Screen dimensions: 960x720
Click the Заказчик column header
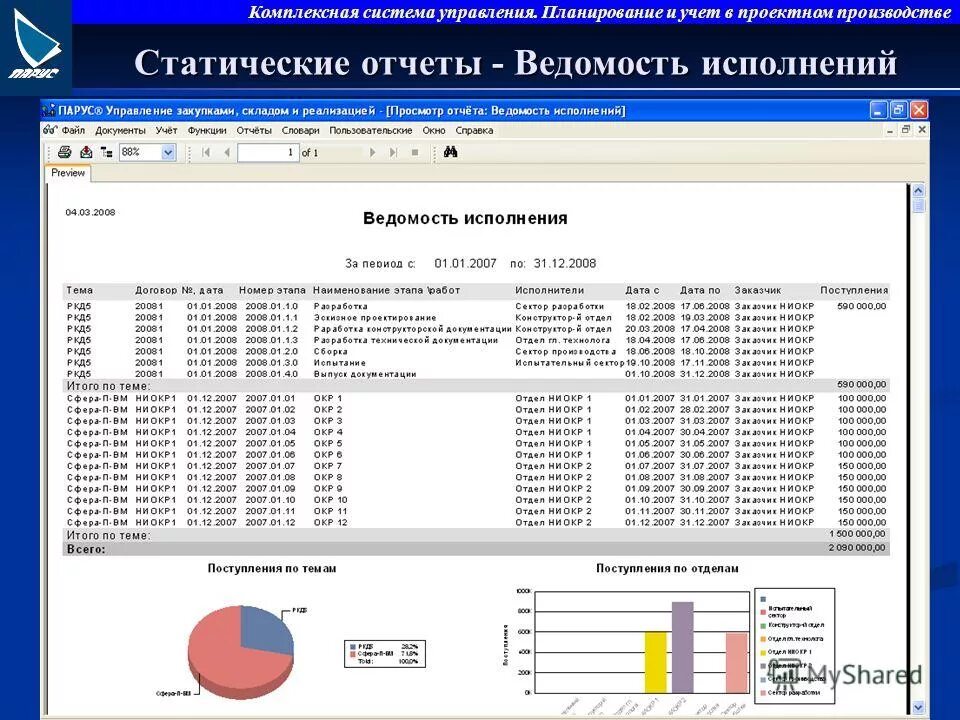(x=758, y=290)
